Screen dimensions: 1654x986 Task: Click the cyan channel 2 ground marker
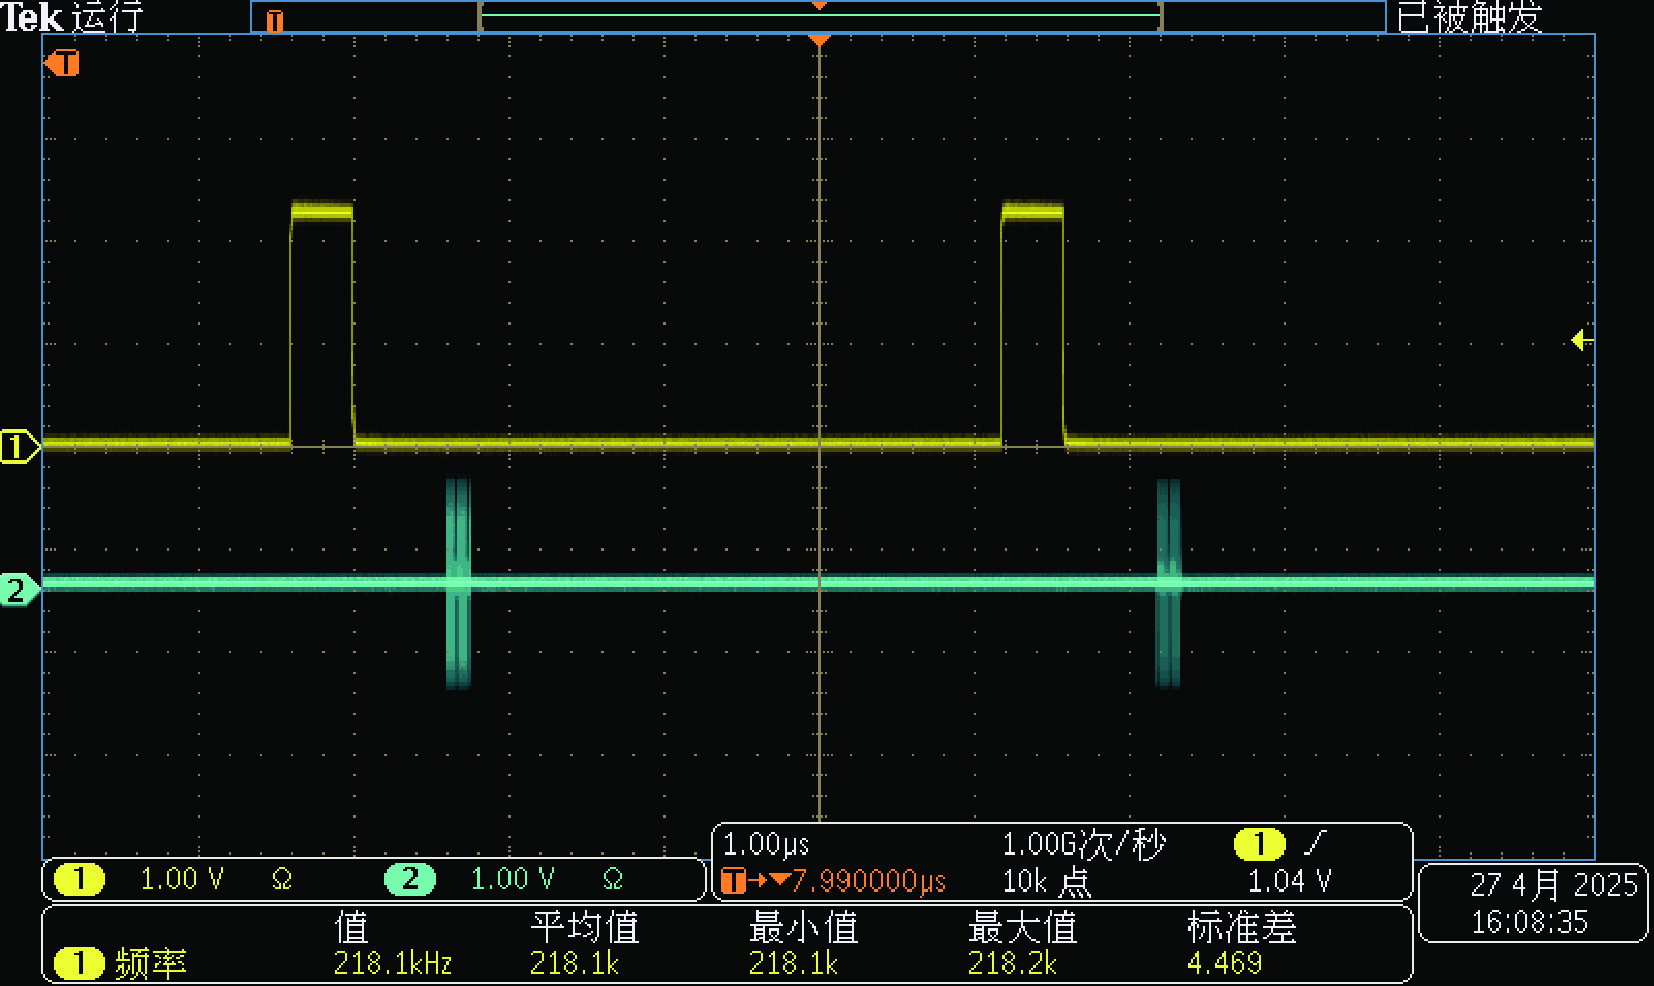[x=17, y=590]
